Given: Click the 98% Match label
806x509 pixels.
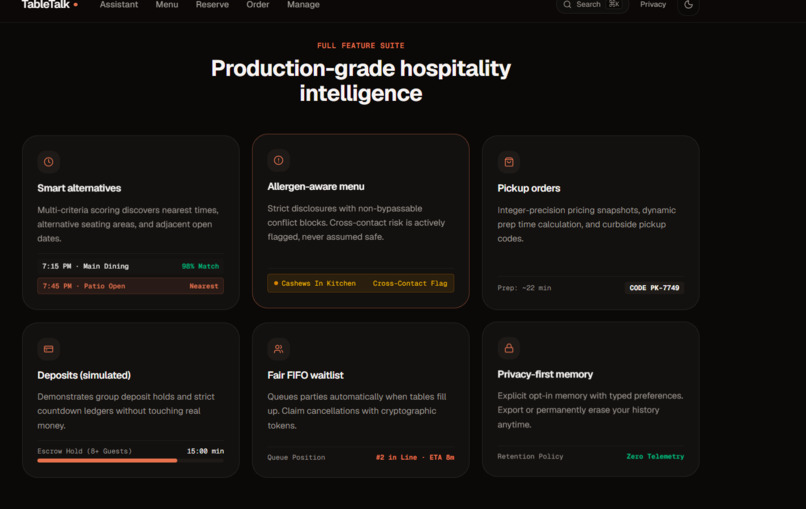Looking at the screenshot, I should pos(200,266).
